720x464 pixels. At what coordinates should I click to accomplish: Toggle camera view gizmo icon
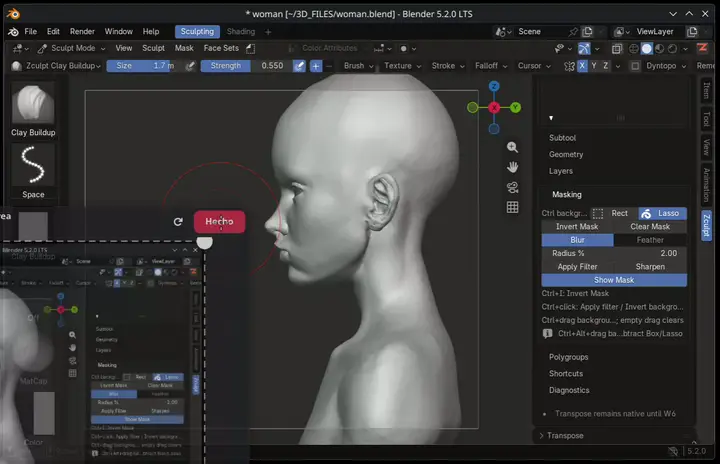(x=512, y=187)
